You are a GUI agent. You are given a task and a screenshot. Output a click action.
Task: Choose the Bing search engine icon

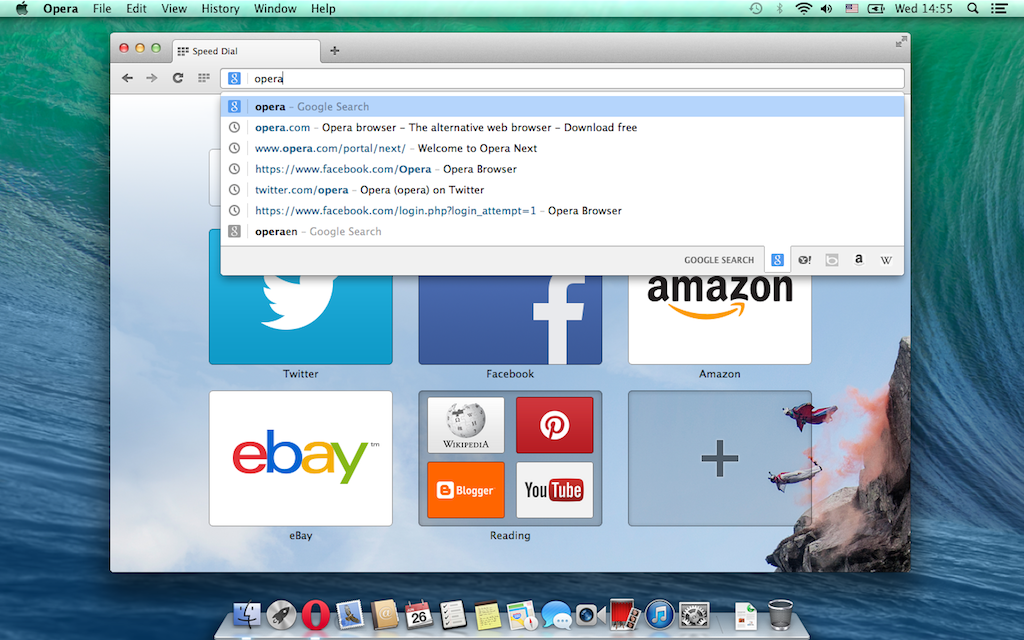(x=832, y=260)
